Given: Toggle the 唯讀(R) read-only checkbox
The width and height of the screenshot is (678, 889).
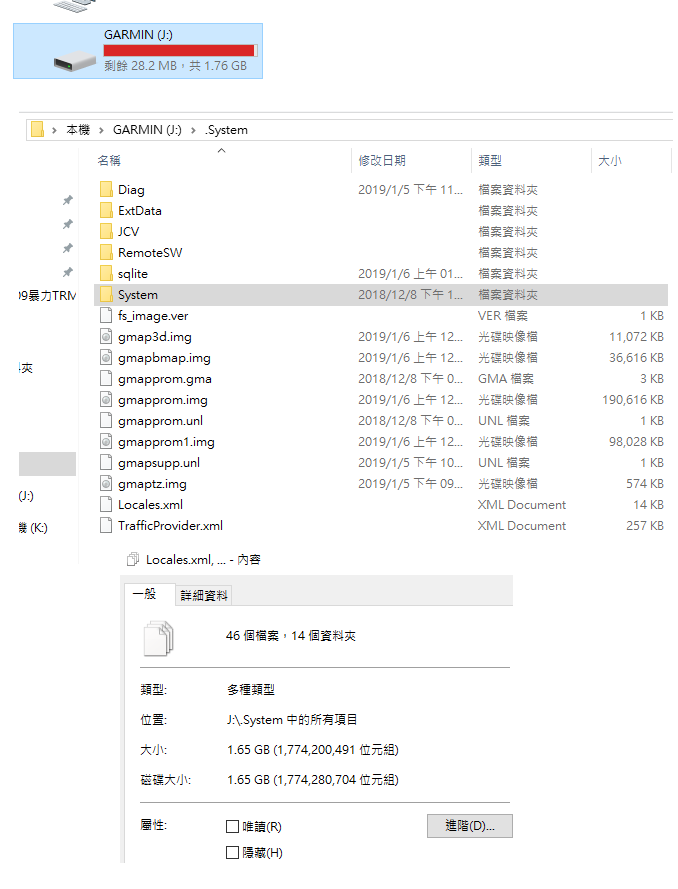Looking at the screenshot, I should pos(232,827).
